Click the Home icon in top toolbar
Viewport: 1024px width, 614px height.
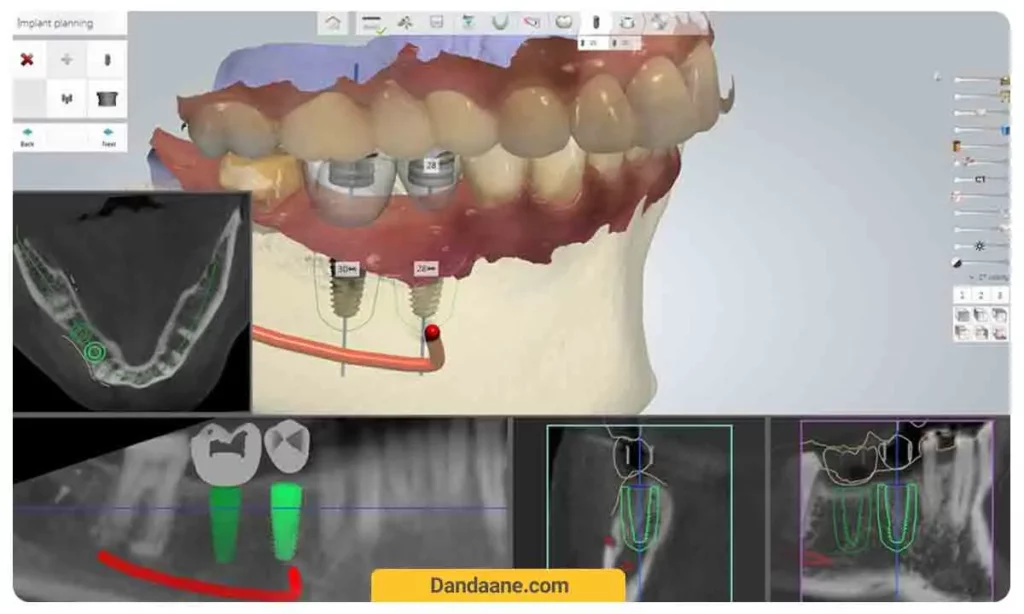tap(333, 22)
